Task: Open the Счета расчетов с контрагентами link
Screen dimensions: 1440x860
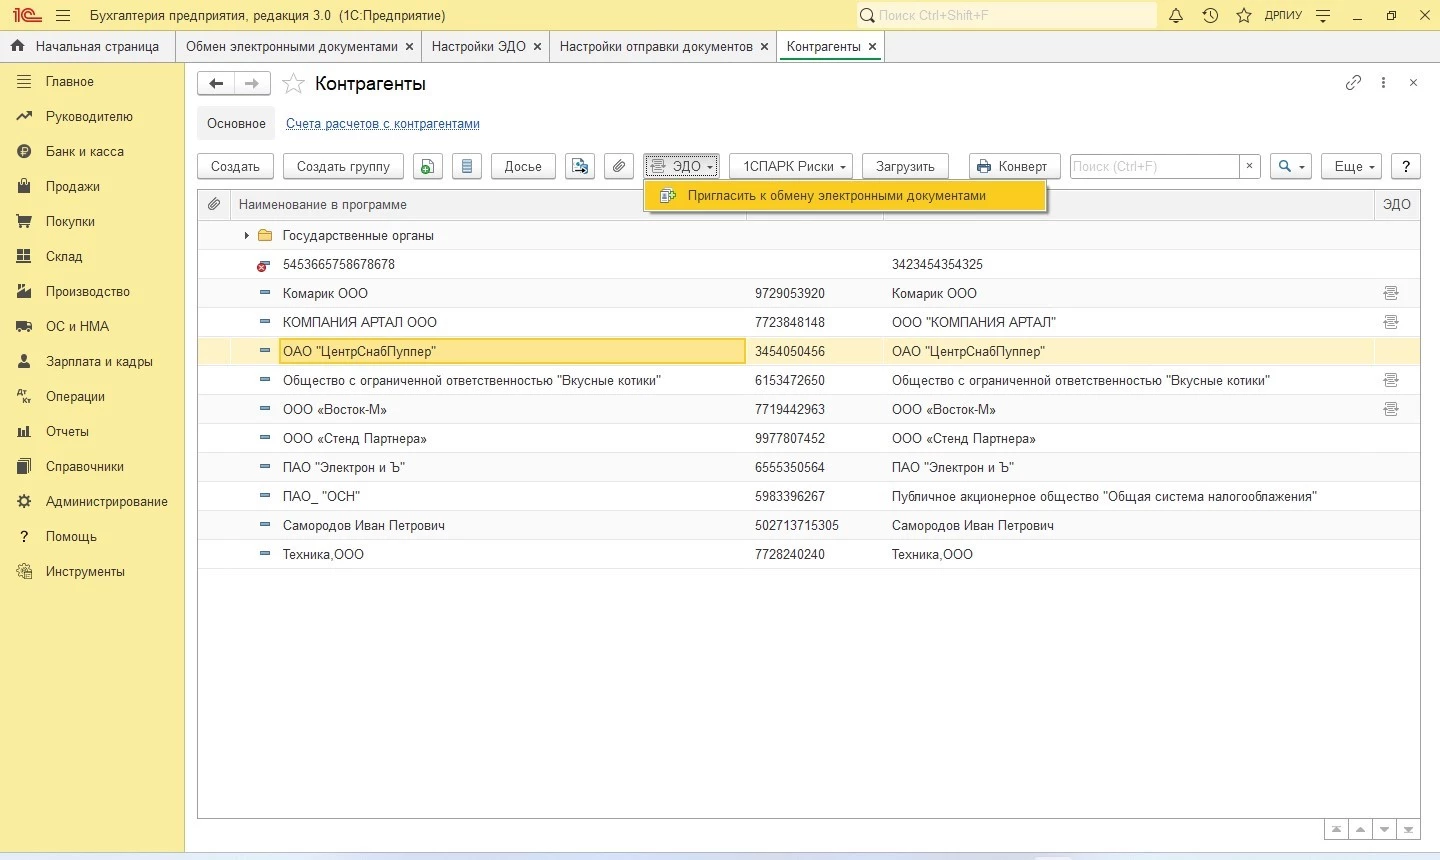Action: (x=382, y=124)
